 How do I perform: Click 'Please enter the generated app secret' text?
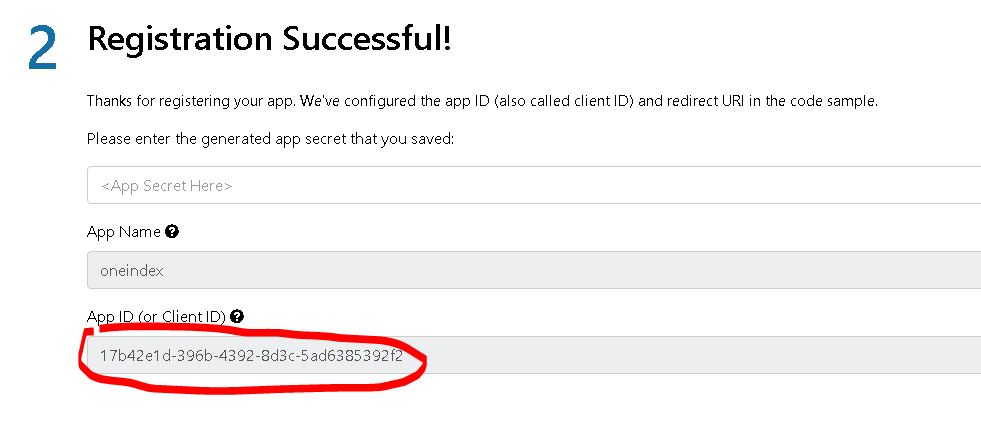point(270,139)
